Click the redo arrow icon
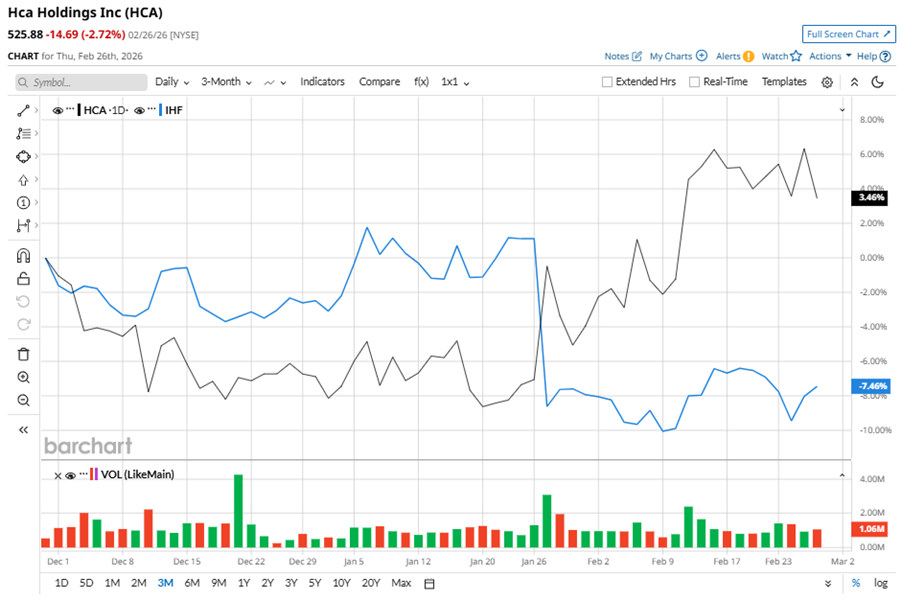 coord(23,324)
